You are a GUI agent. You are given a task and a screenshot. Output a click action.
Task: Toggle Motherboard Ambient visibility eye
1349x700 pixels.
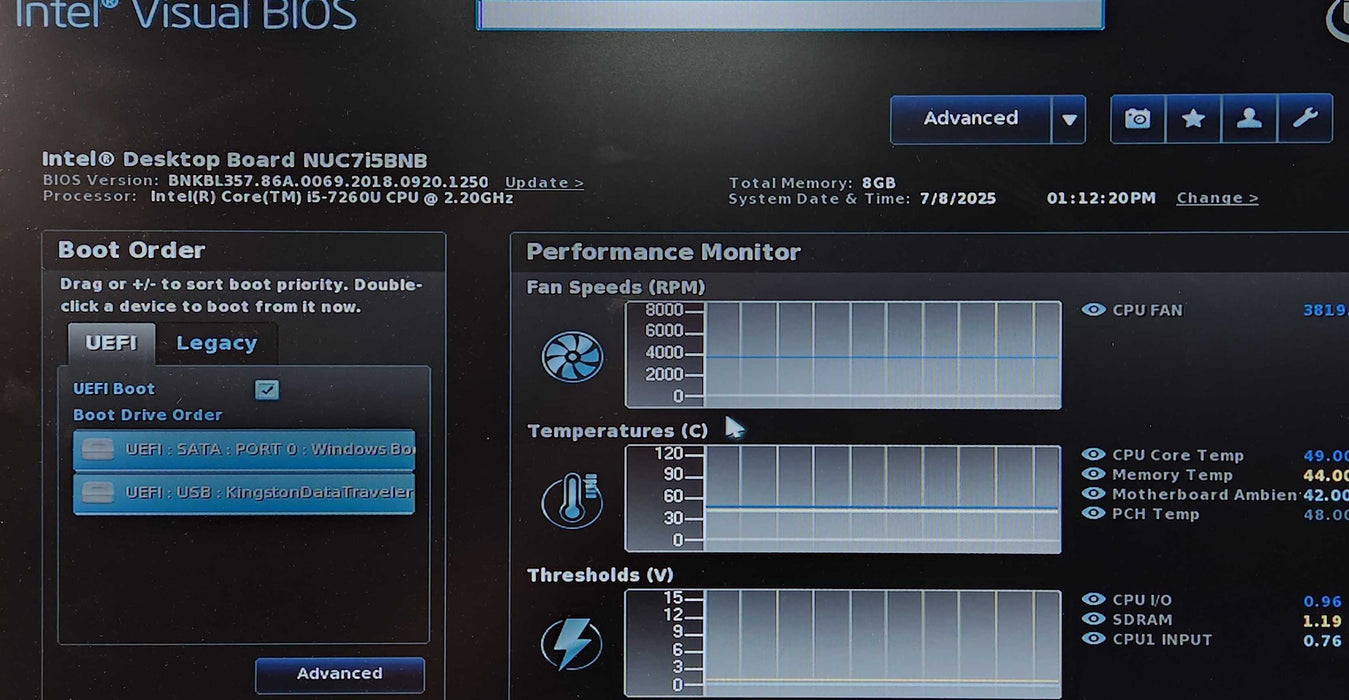coord(1094,494)
